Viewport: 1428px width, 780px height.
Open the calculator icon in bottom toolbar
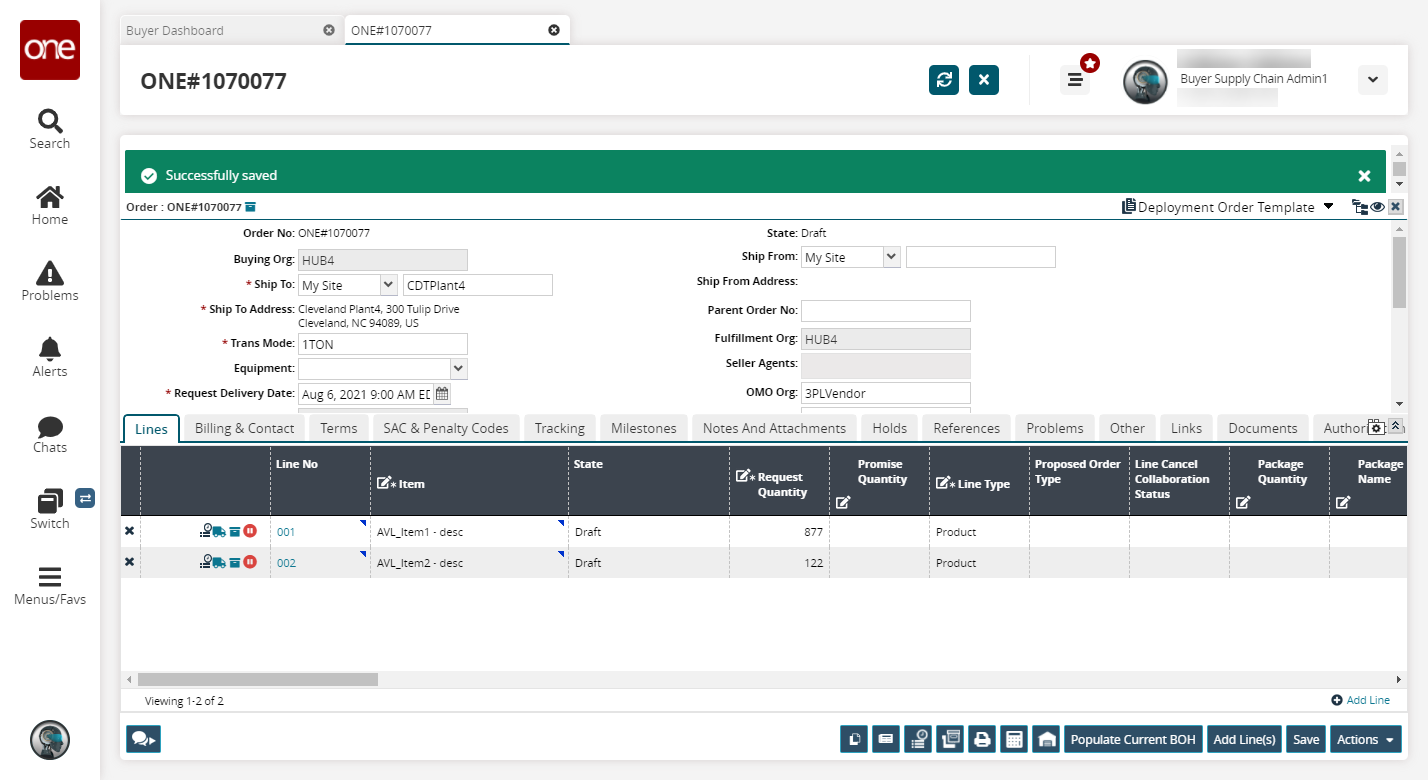pyautogui.click(x=1014, y=740)
